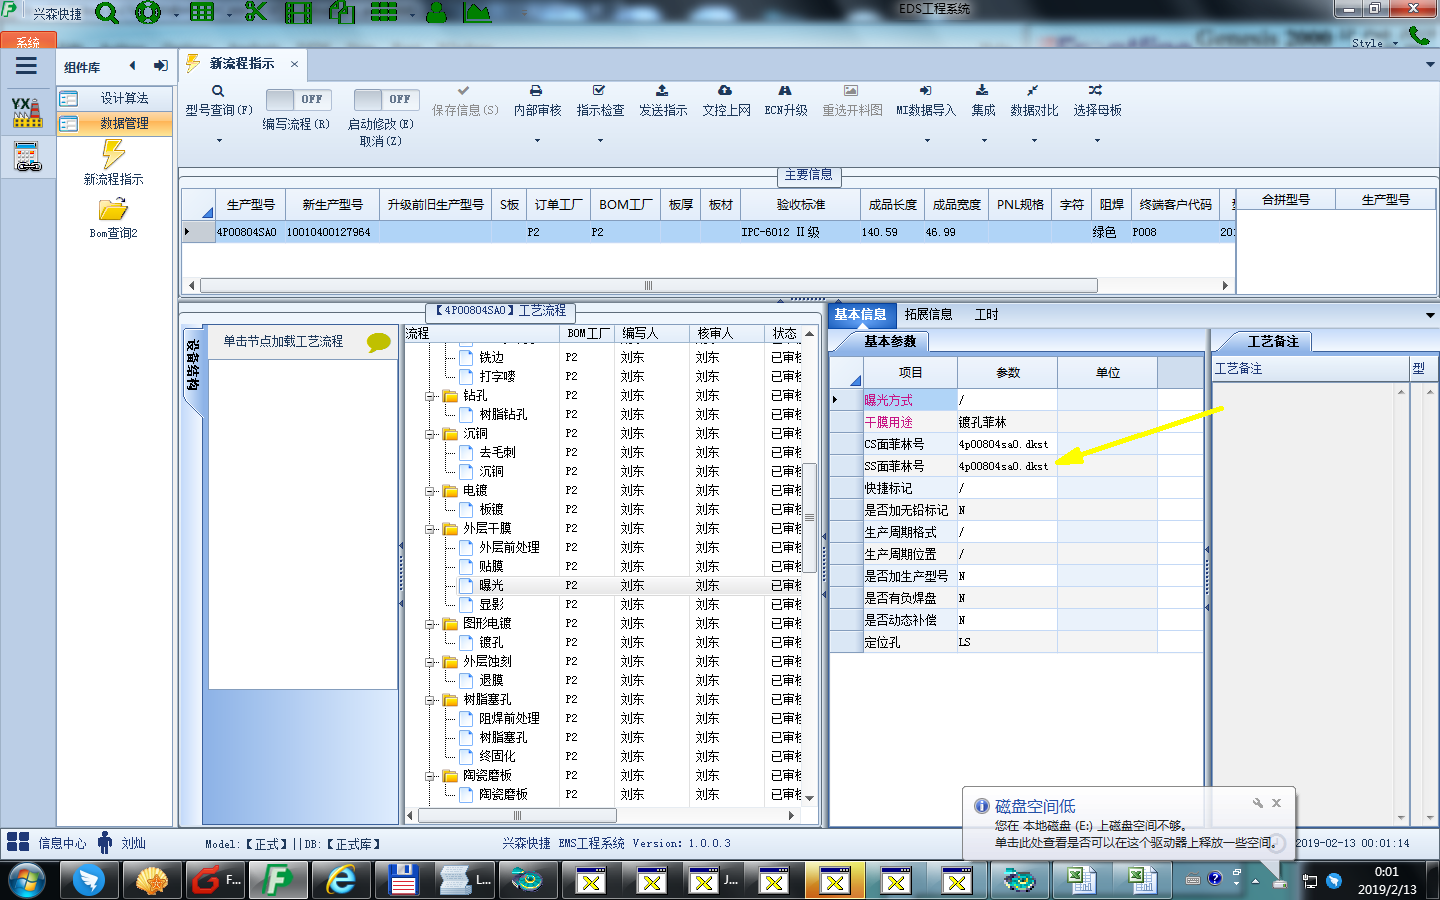Image resolution: width=1440 pixels, height=900 pixels.
Task: Click the calculator icon in left sidebar
Action: (27, 157)
